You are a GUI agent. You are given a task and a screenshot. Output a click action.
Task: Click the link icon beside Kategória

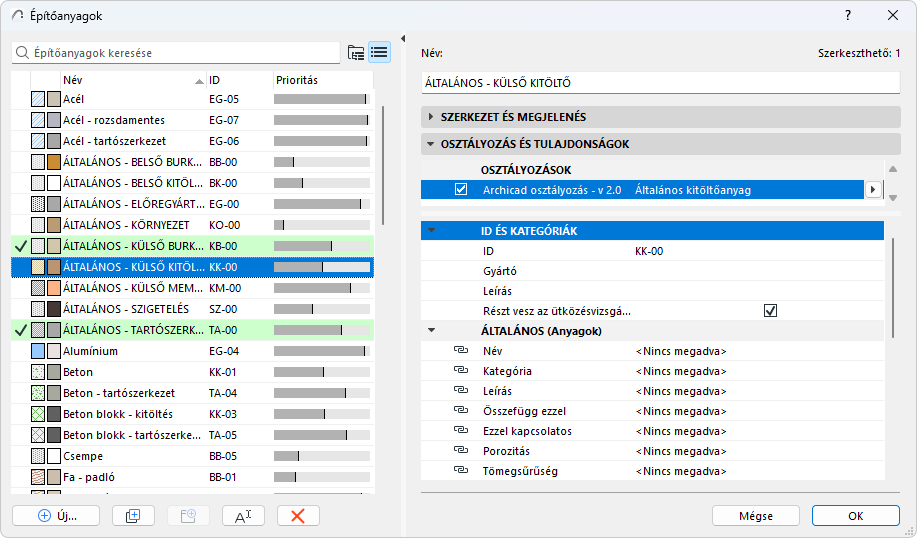pos(461,371)
